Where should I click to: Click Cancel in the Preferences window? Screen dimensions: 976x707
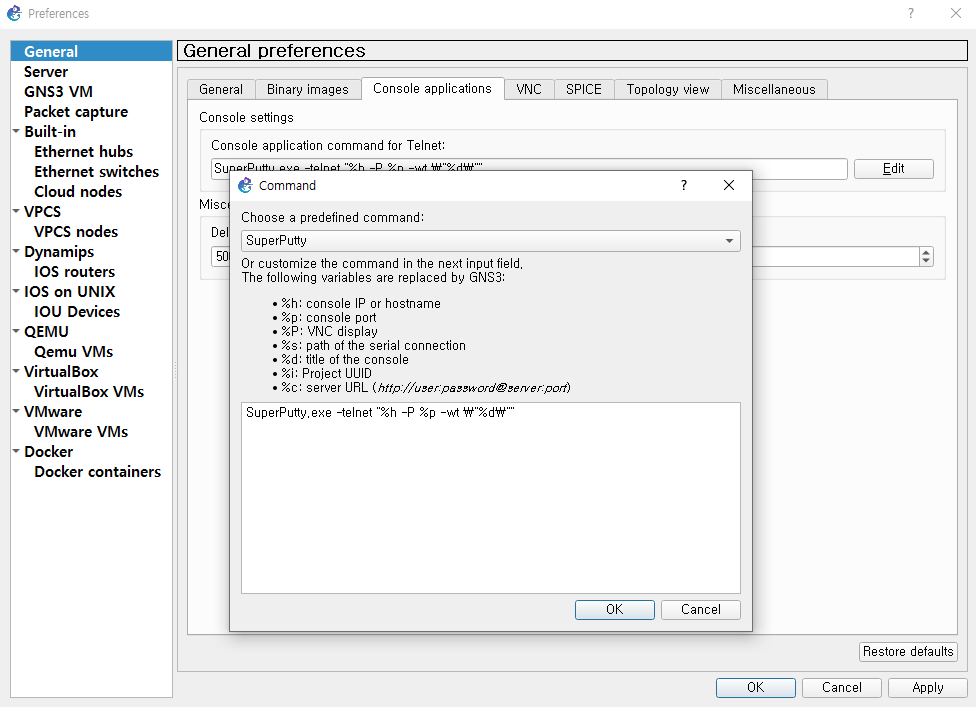pyautogui.click(x=842, y=687)
